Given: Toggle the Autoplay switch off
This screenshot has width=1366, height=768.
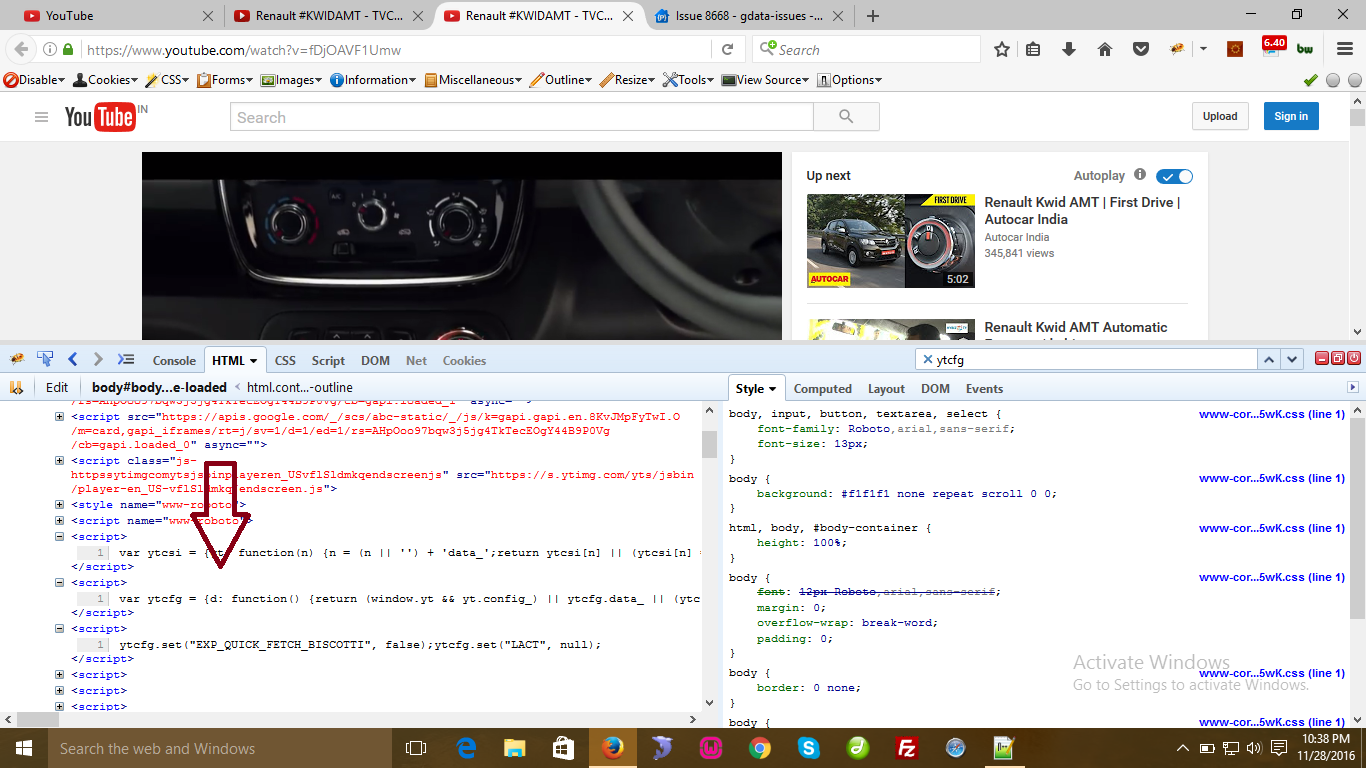Looking at the screenshot, I should point(1174,176).
